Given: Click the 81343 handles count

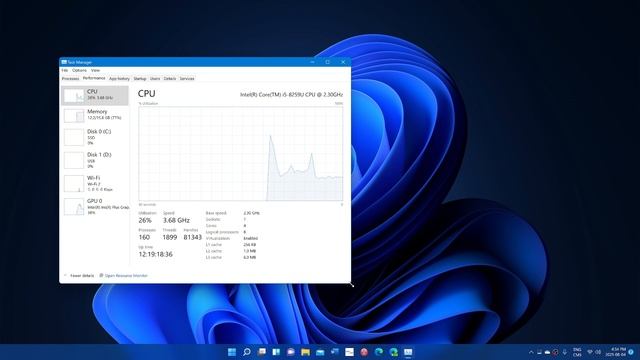Looking at the screenshot, I should pos(193,237).
